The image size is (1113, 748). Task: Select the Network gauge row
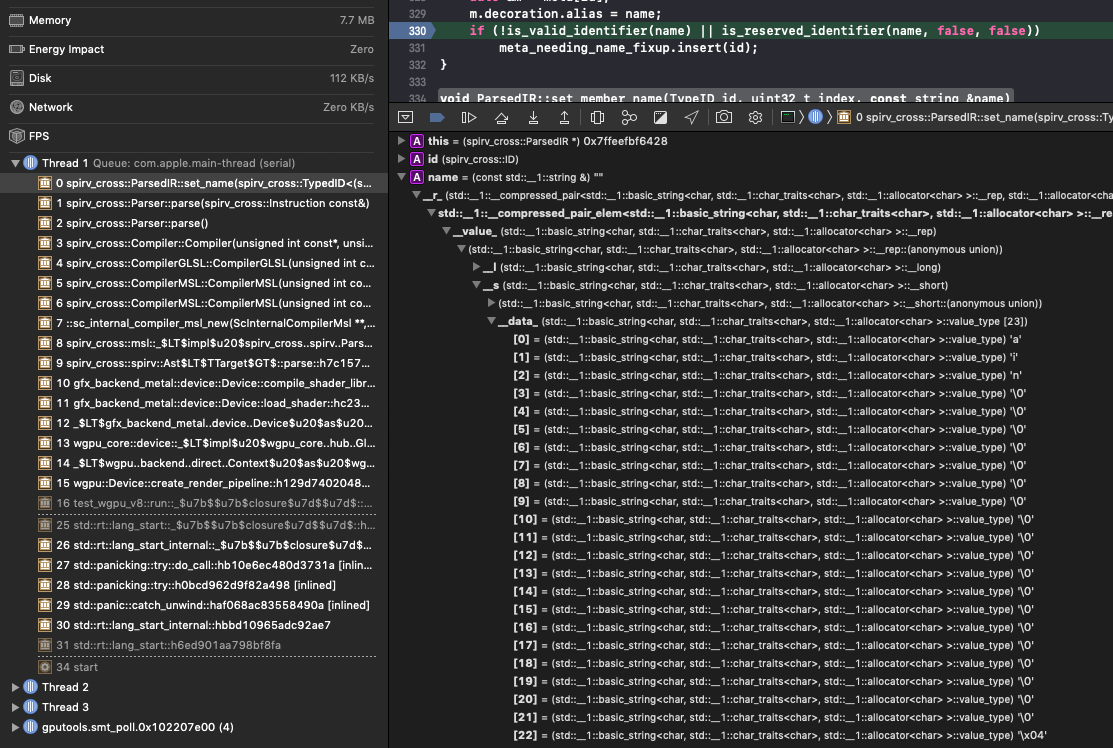click(x=192, y=107)
